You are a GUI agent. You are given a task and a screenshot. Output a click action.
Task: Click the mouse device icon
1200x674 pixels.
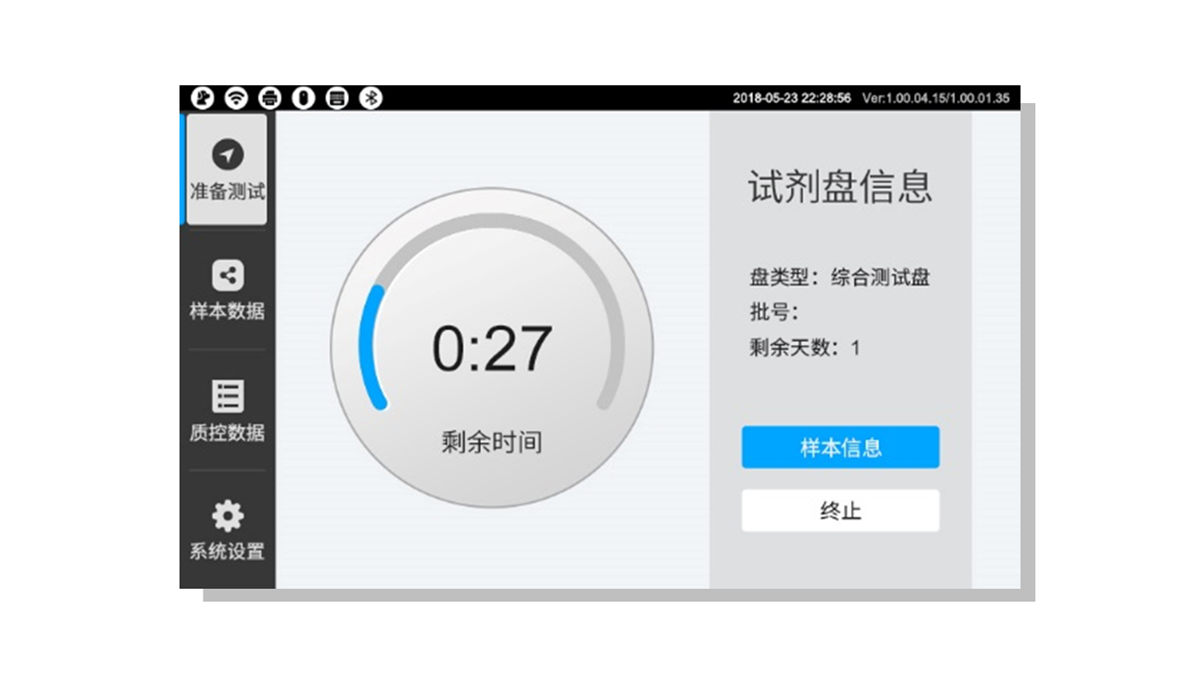(x=304, y=98)
